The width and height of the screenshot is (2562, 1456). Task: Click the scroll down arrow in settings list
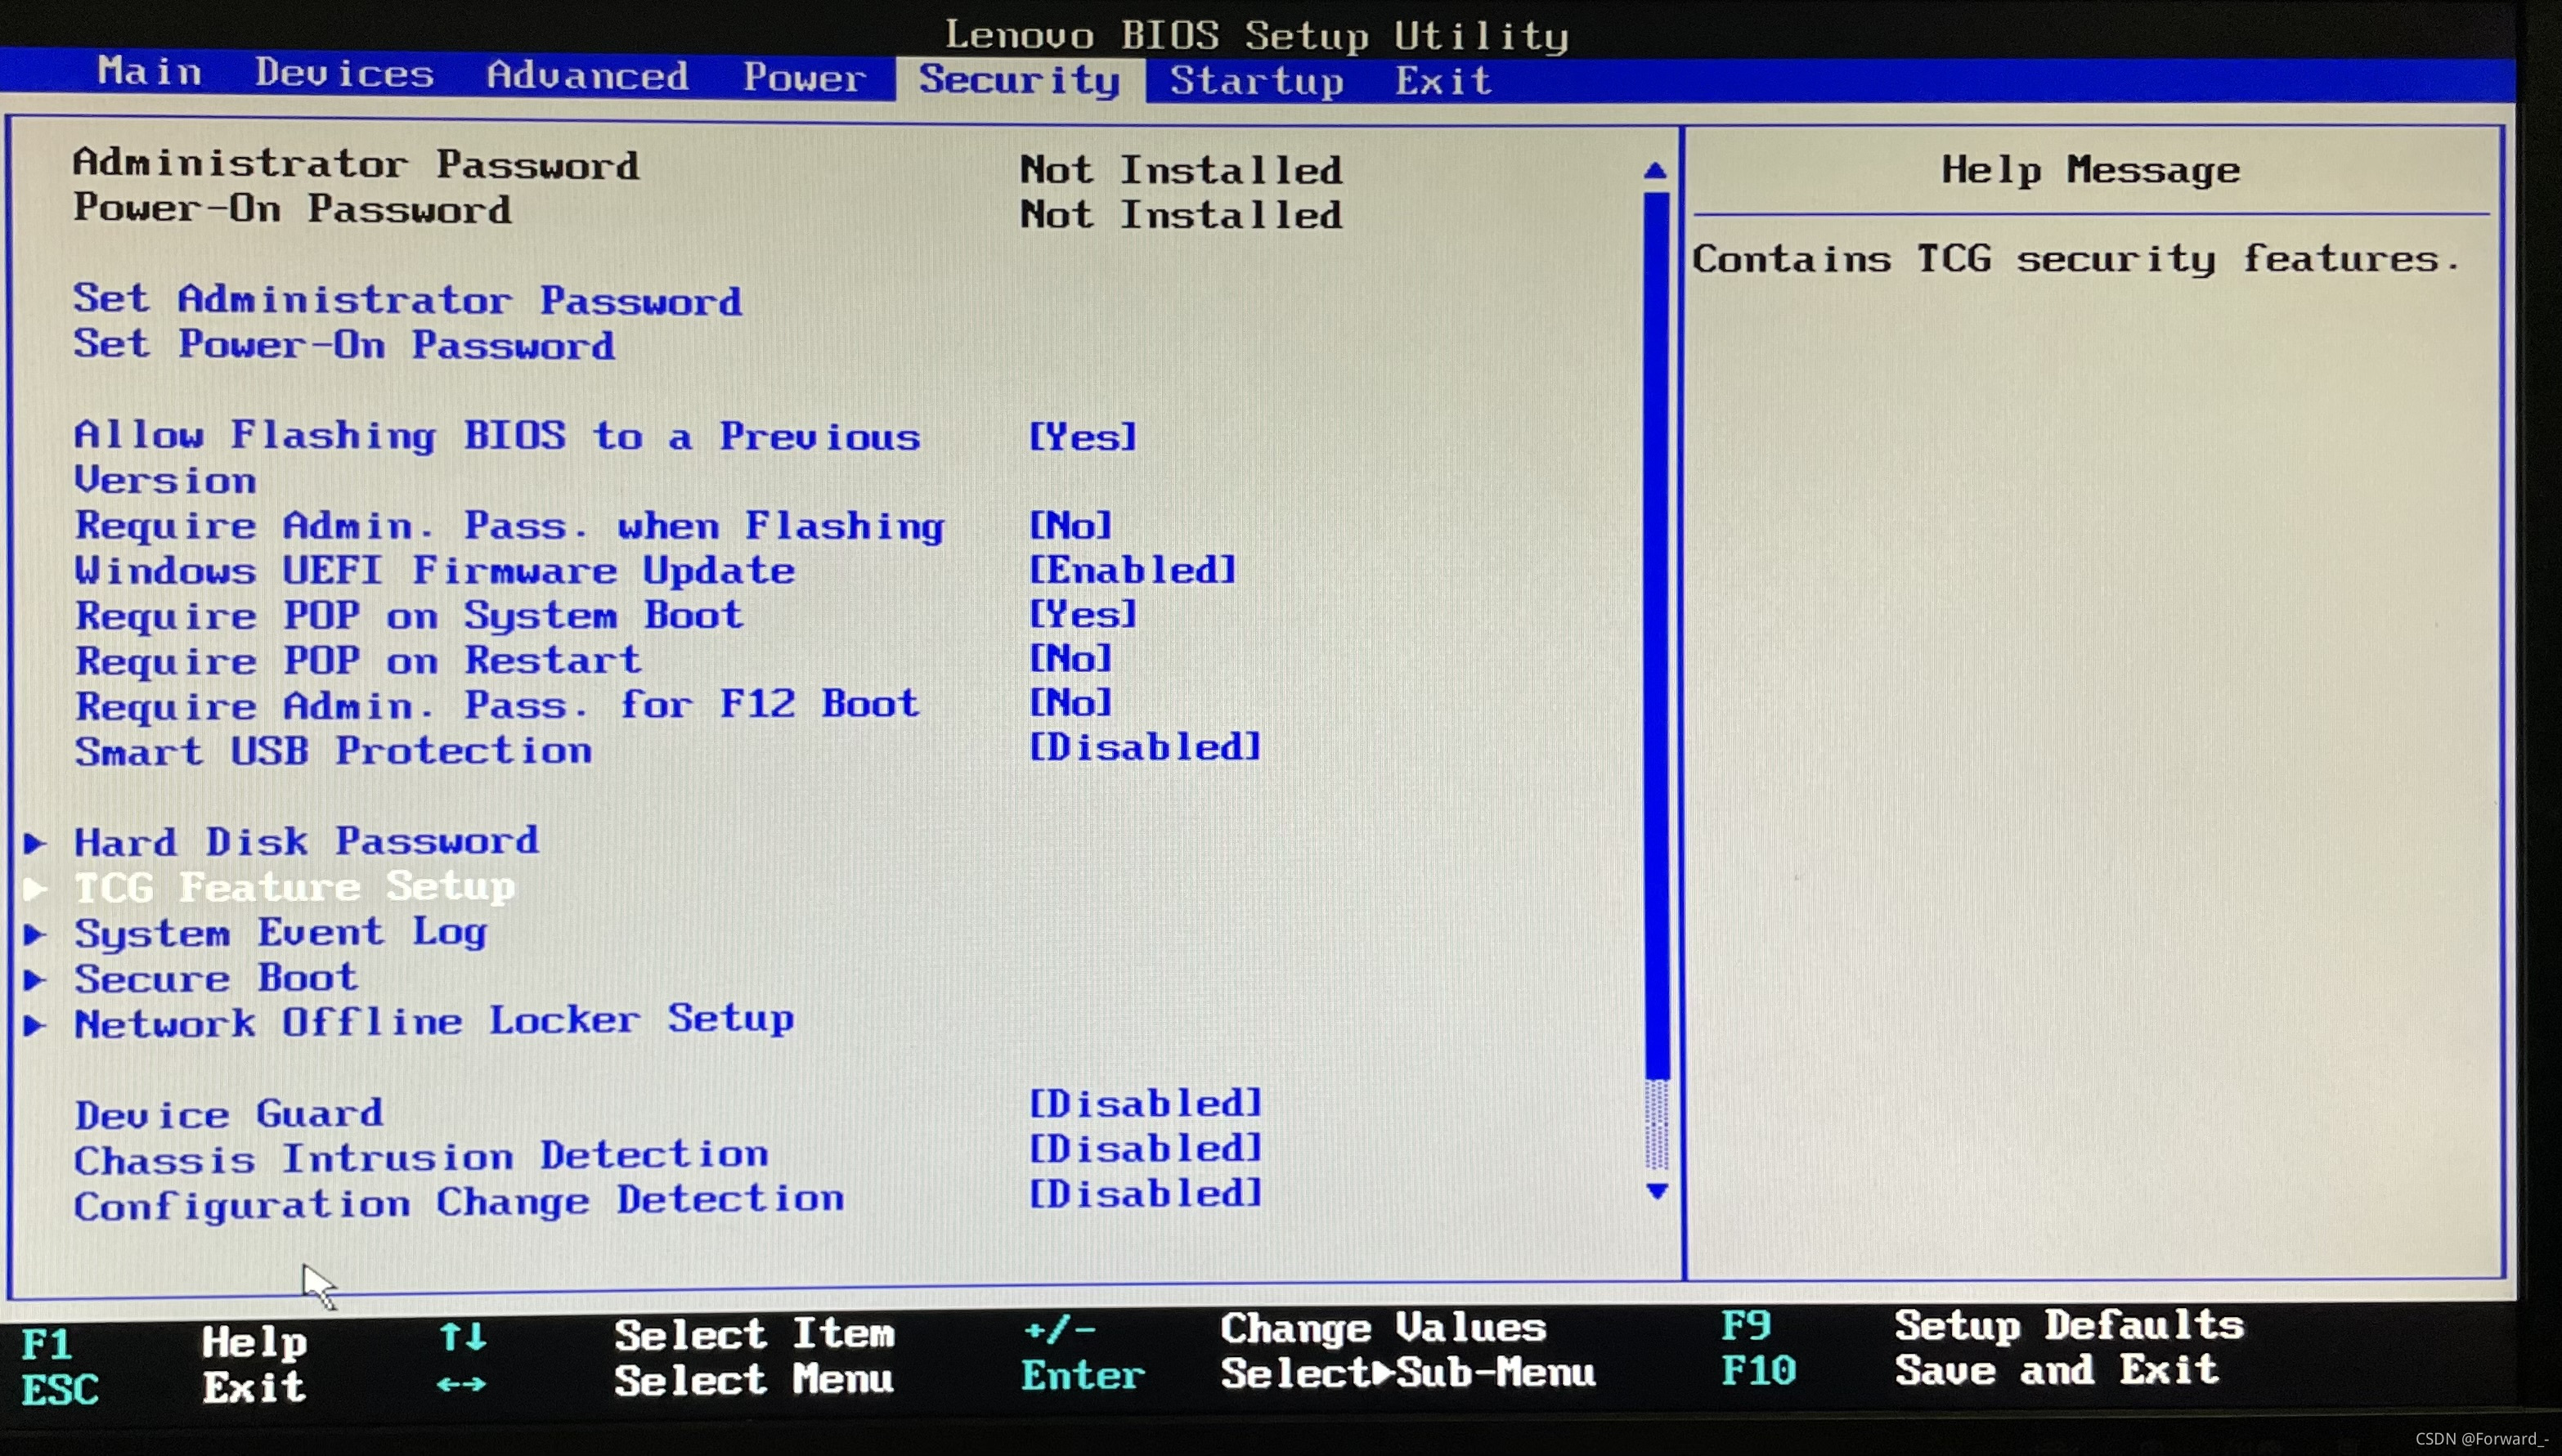(x=1657, y=1191)
